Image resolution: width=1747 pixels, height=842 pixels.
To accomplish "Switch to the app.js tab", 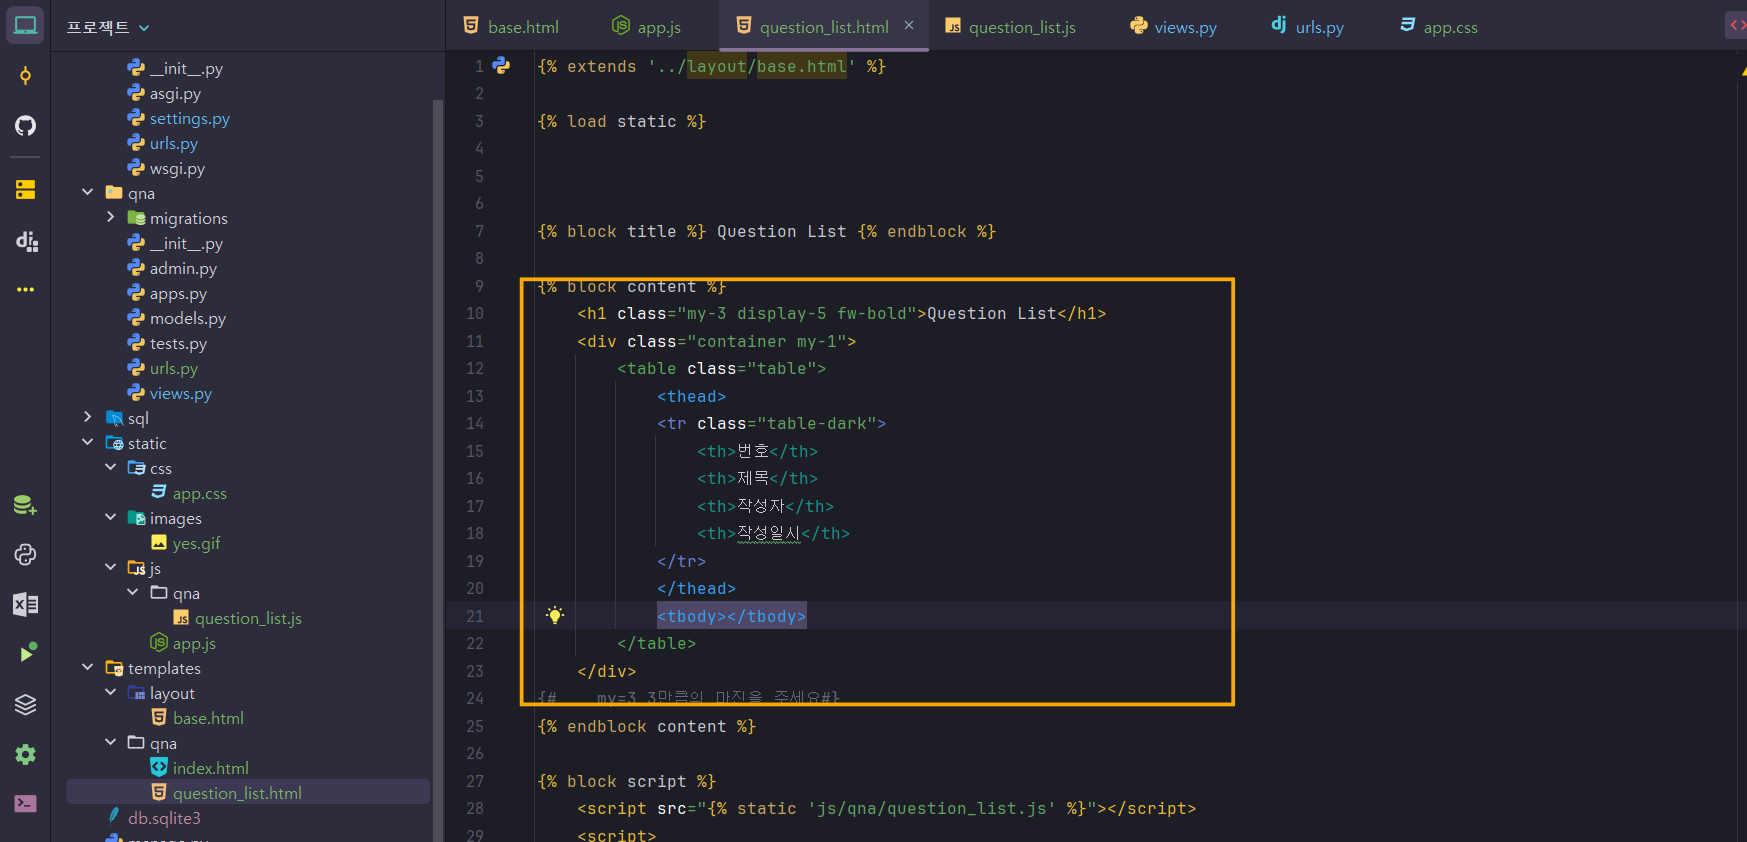I will 647,27.
